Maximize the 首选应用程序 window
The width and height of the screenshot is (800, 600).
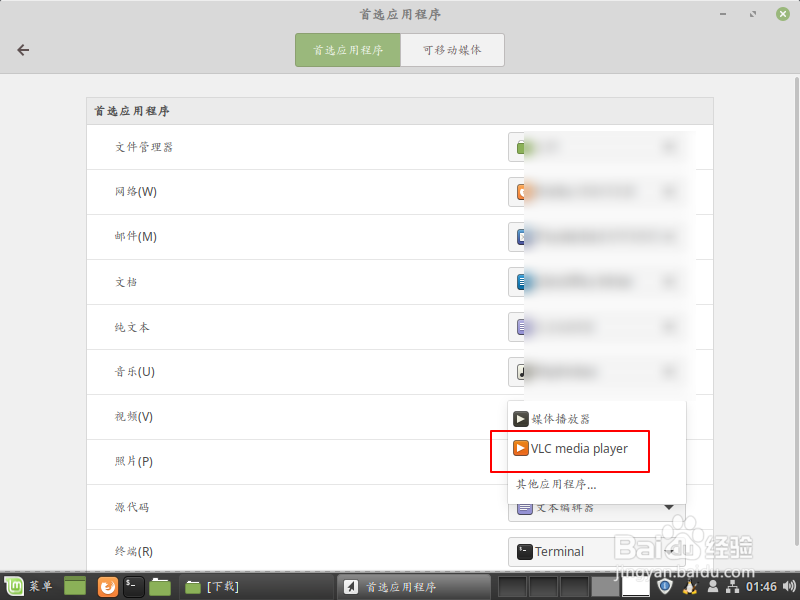point(753,14)
